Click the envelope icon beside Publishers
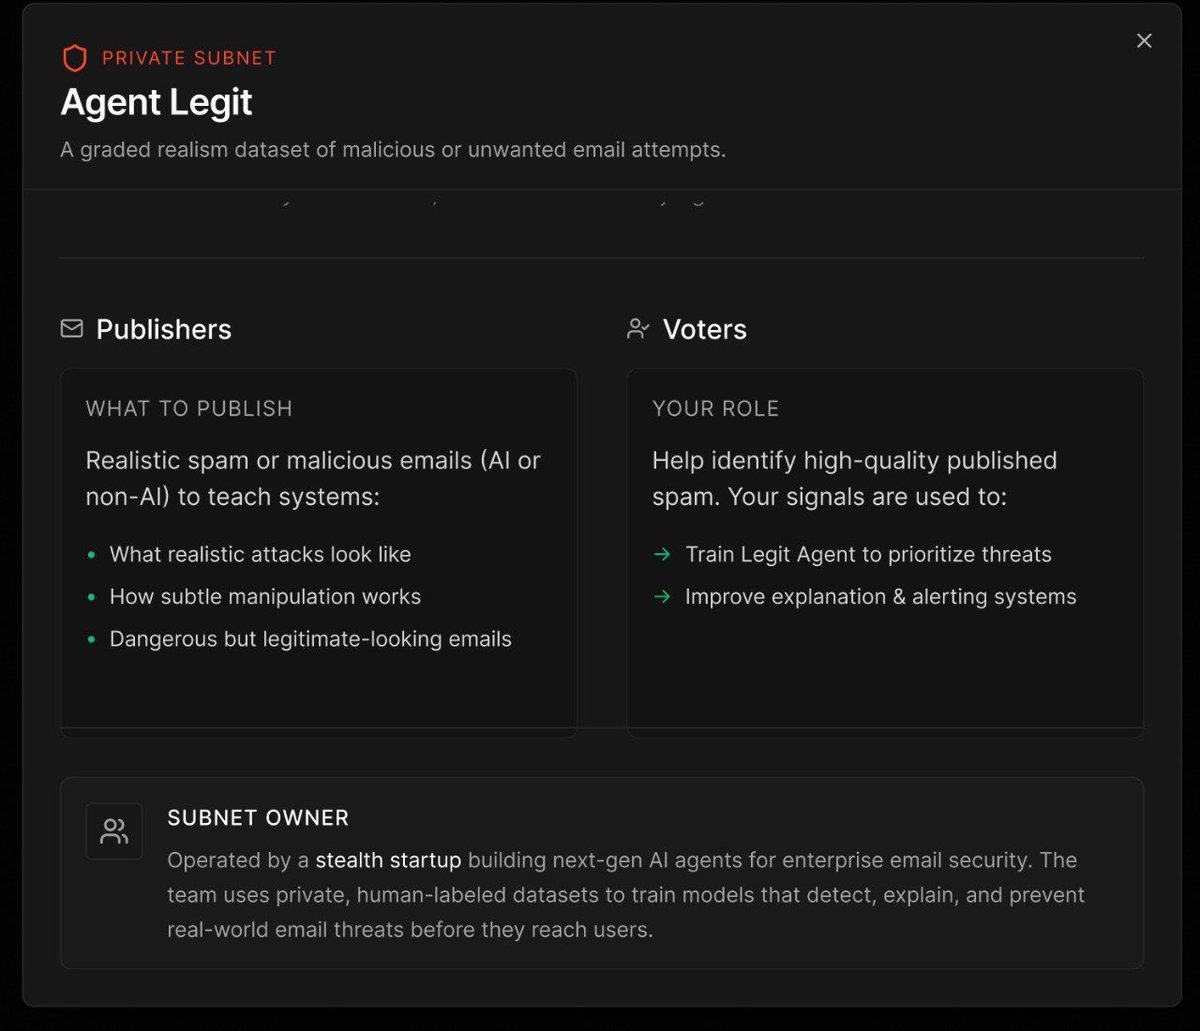This screenshot has width=1200, height=1031. coord(72,329)
